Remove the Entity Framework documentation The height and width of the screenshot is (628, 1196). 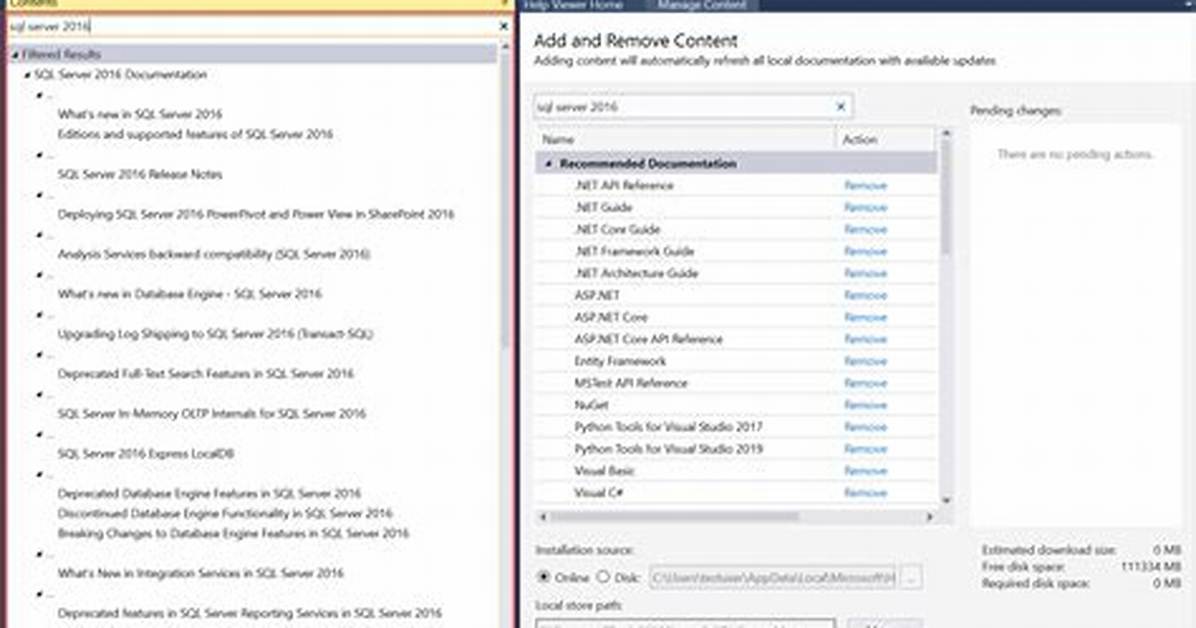[865, 361]
